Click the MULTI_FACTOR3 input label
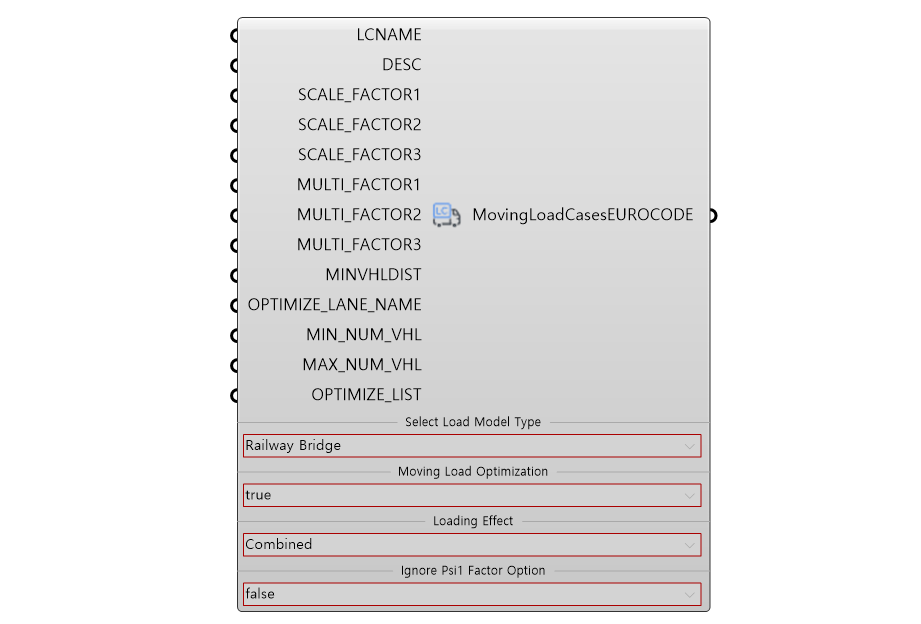Screen dimensions: 921x624 359,245
